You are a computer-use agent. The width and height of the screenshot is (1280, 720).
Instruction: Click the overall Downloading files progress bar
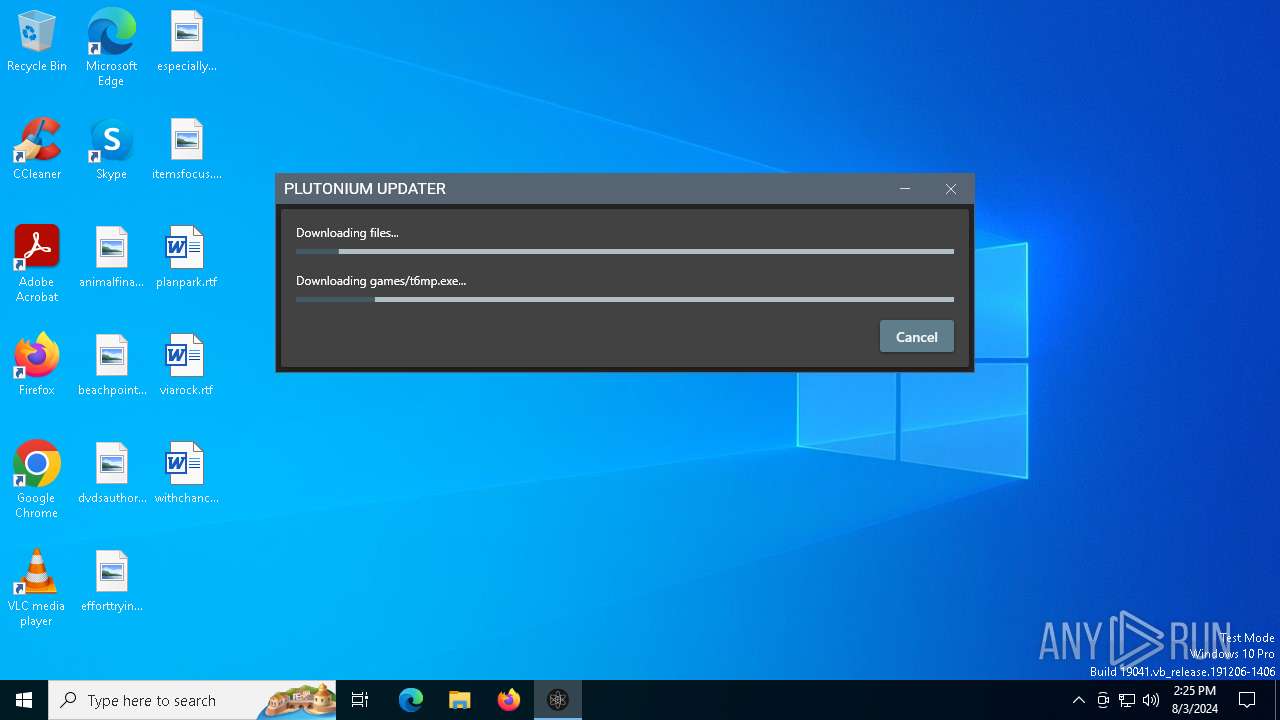[x=625, y=252]
